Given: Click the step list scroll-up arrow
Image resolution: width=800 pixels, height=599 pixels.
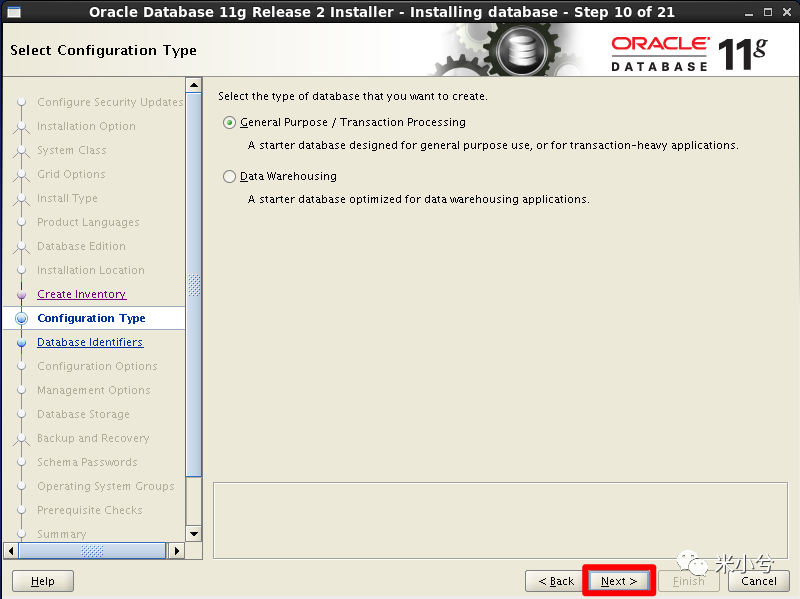Looking at the screenshot, I should [x=194, y=85].
